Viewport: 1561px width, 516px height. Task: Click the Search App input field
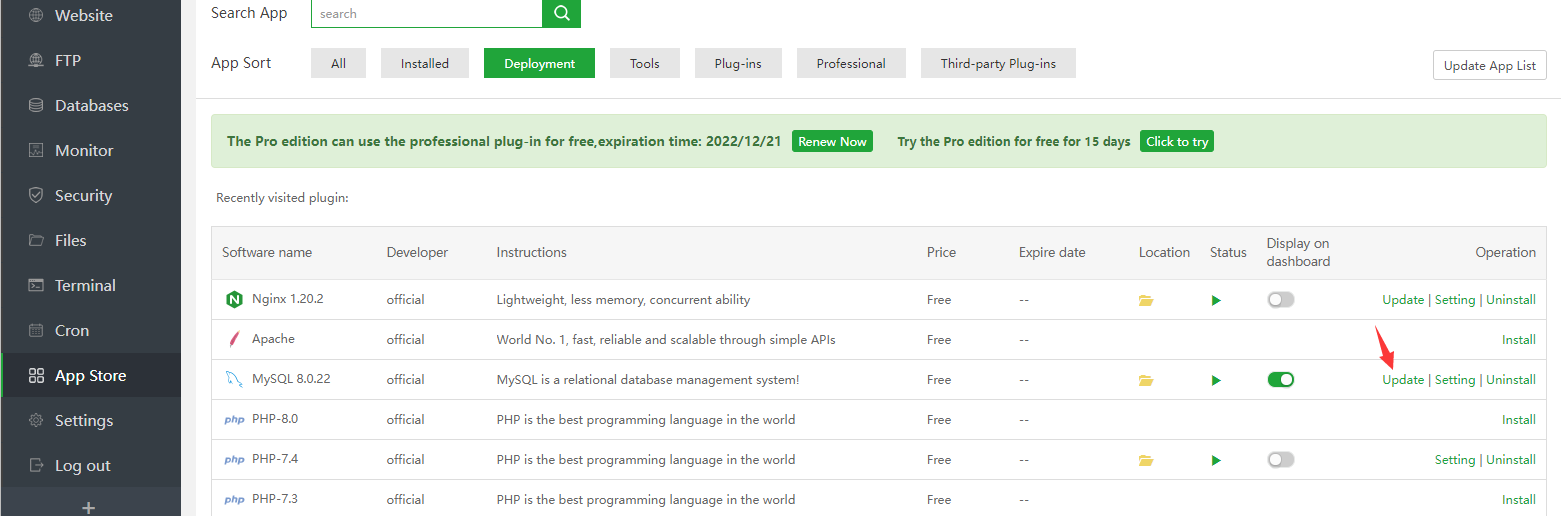(427, 13)
